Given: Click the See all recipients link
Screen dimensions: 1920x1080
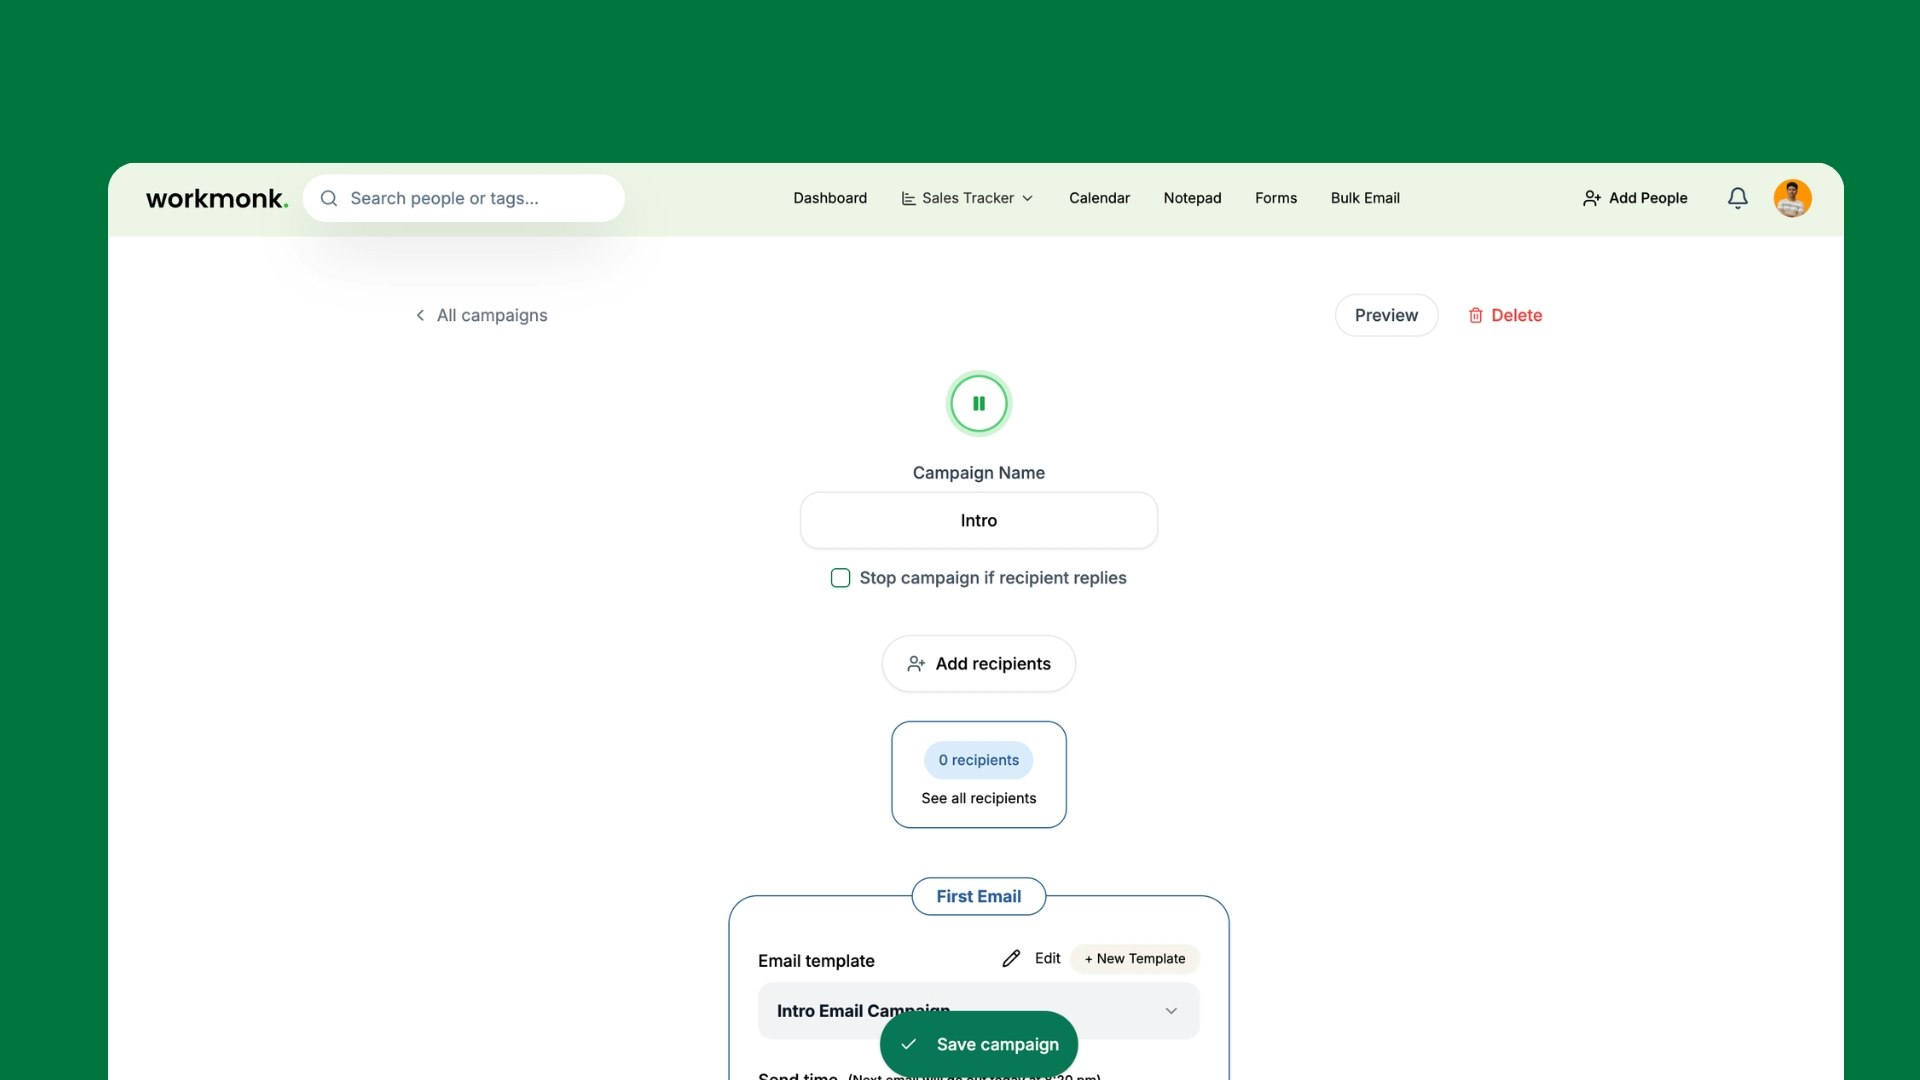Looking at the screenshot, I should [979, 798].
